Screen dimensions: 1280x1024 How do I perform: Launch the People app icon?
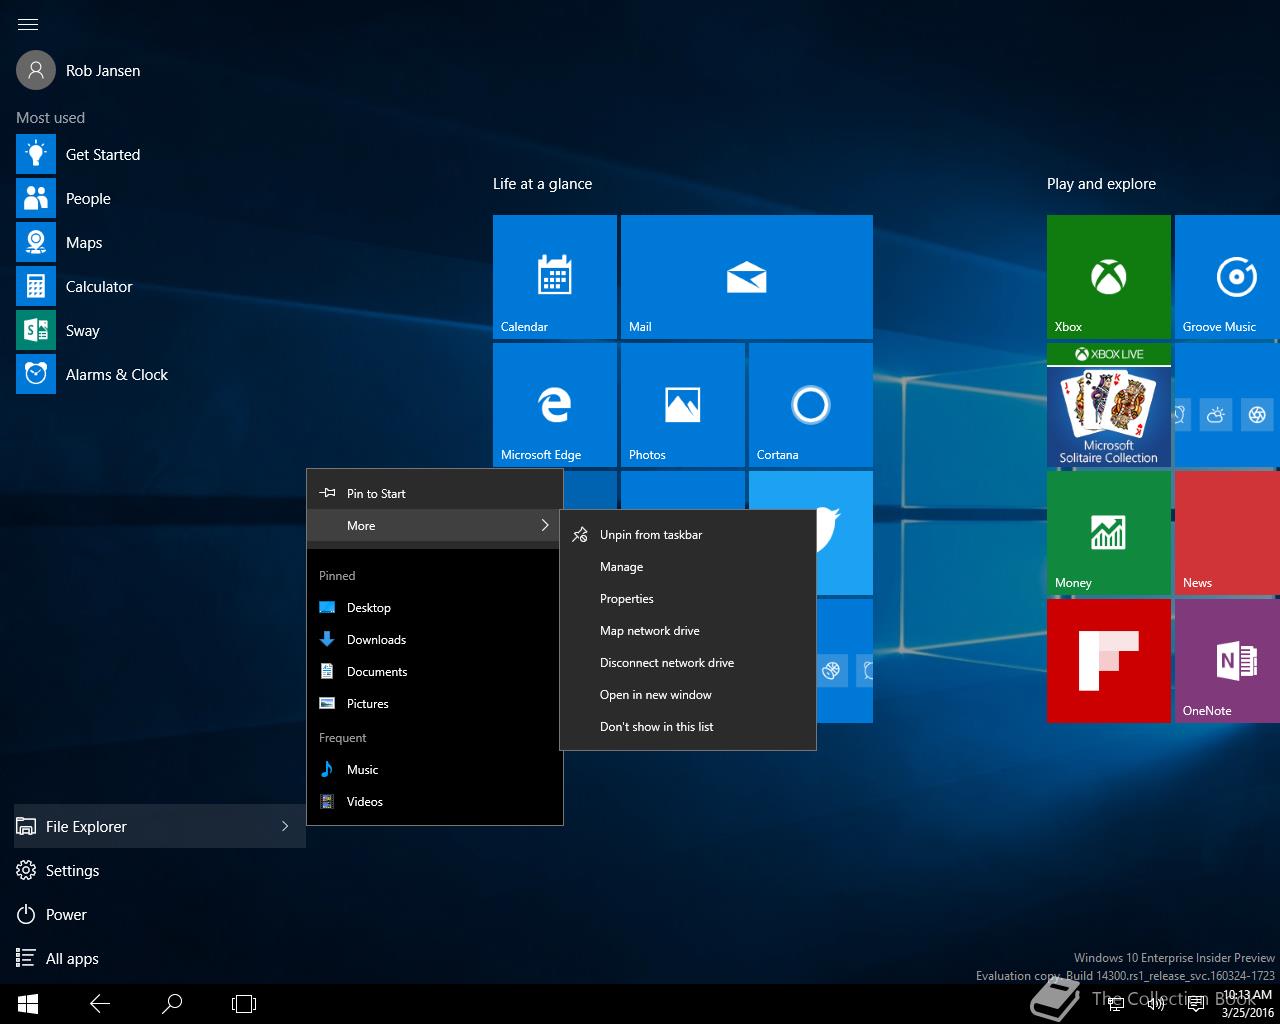click(36, 198)
